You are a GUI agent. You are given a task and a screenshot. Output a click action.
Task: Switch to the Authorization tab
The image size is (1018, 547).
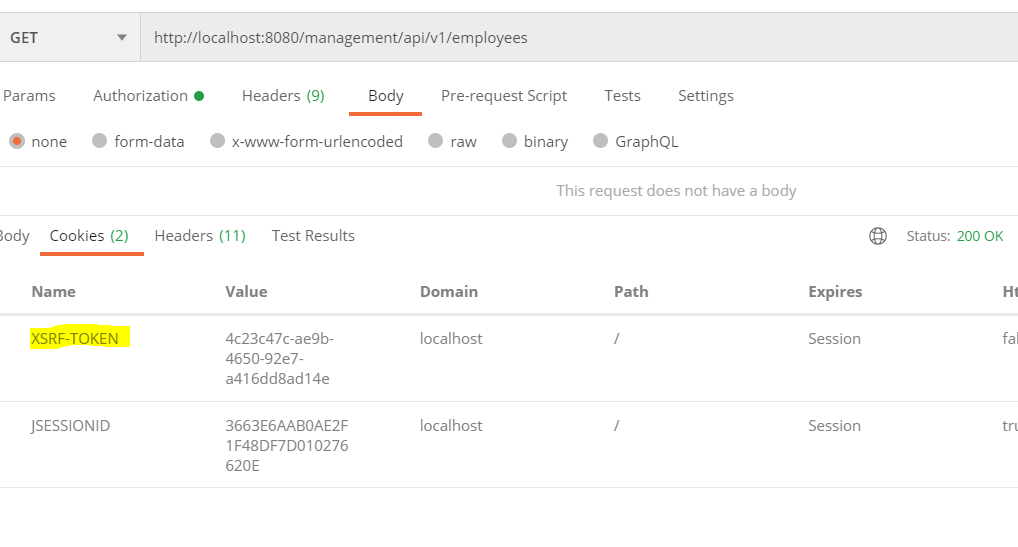tap(147, 96)
